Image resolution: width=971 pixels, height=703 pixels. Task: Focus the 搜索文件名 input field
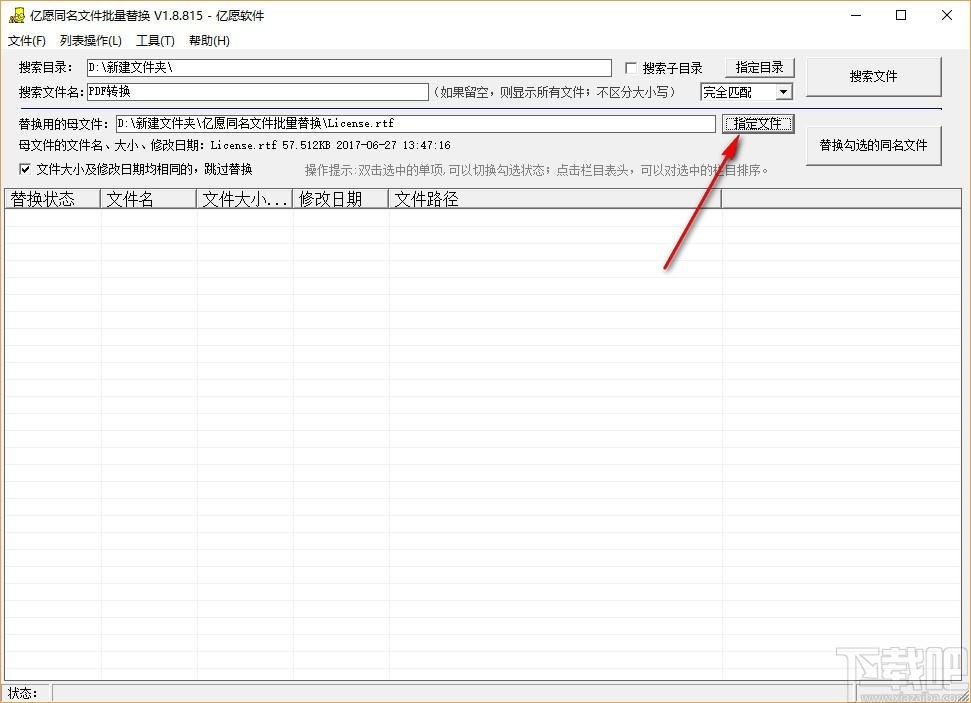[258, 92]
